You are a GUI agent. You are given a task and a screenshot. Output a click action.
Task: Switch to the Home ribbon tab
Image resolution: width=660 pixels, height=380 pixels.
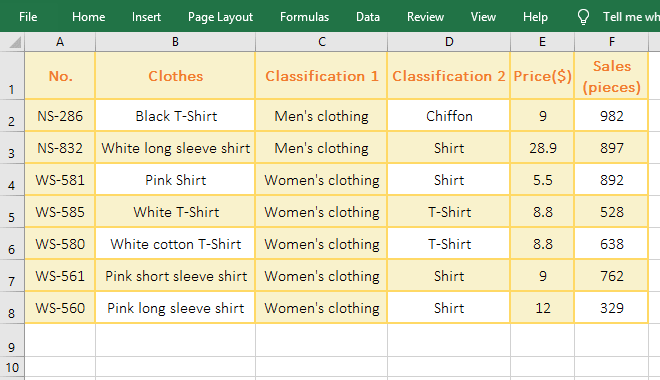click(x=88, y=17)
